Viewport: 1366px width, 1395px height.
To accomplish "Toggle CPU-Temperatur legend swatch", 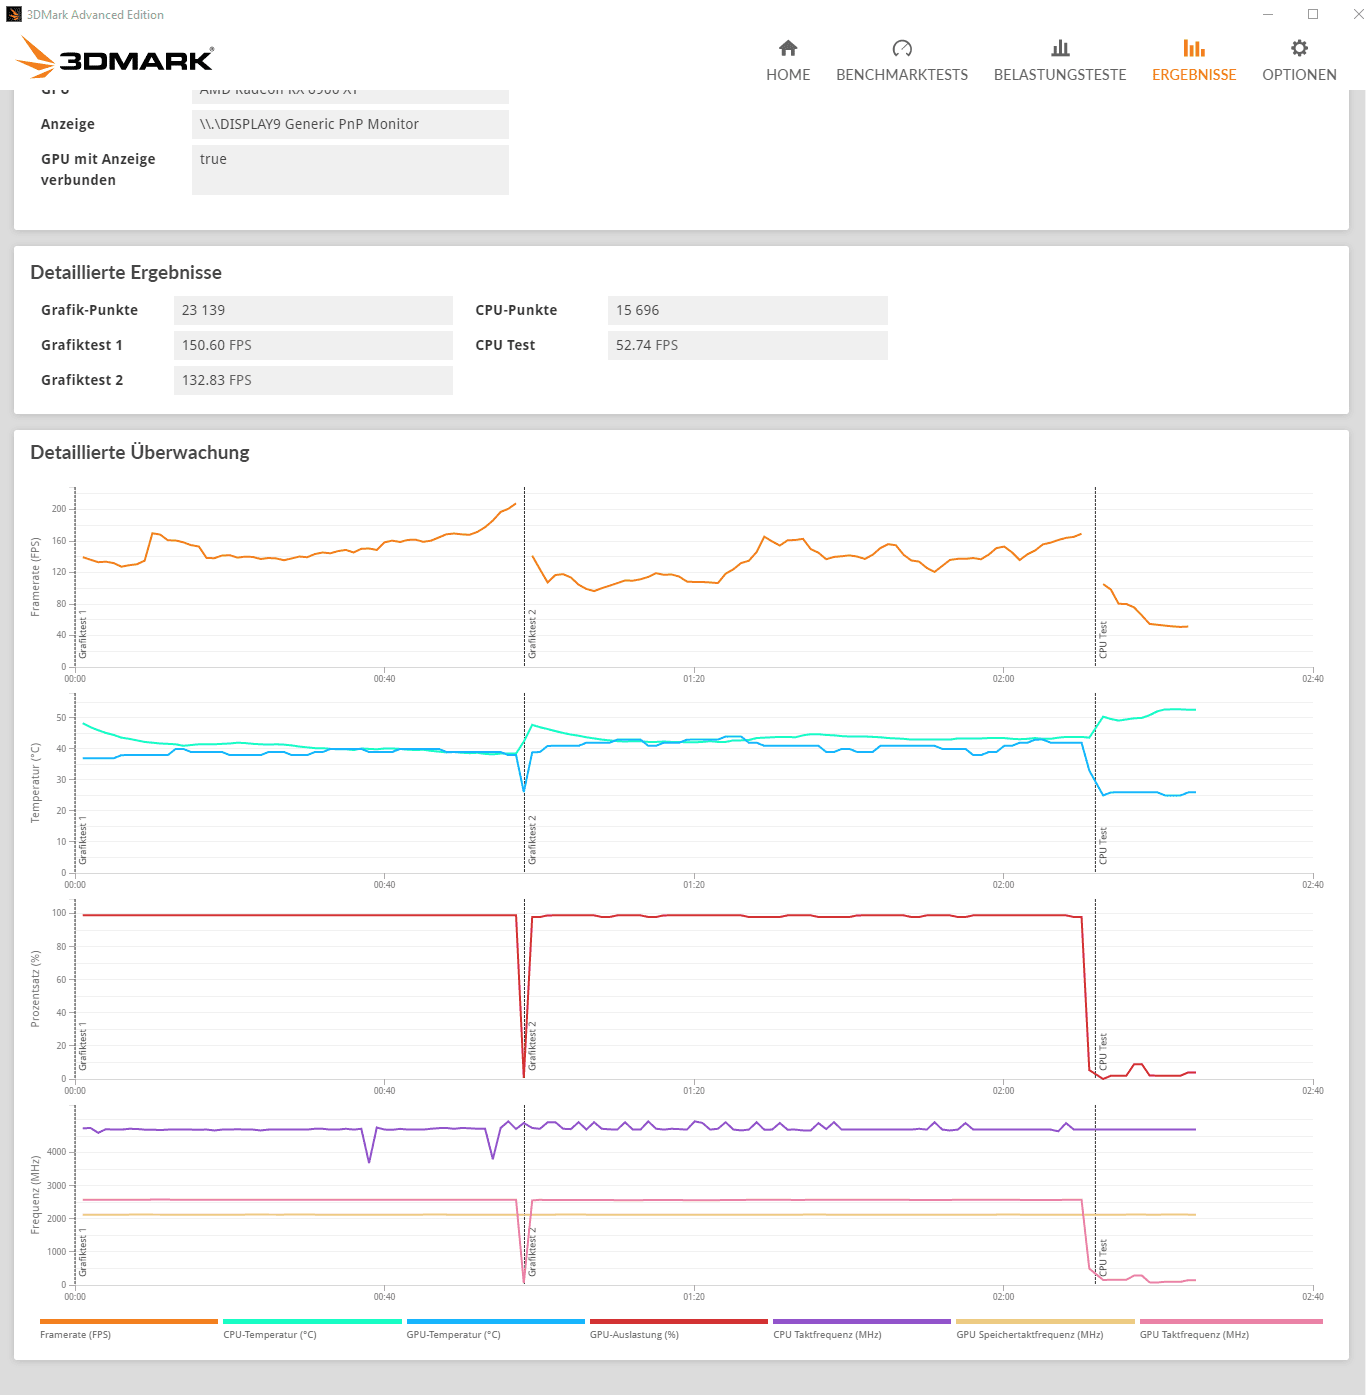I will [312, 1321].
